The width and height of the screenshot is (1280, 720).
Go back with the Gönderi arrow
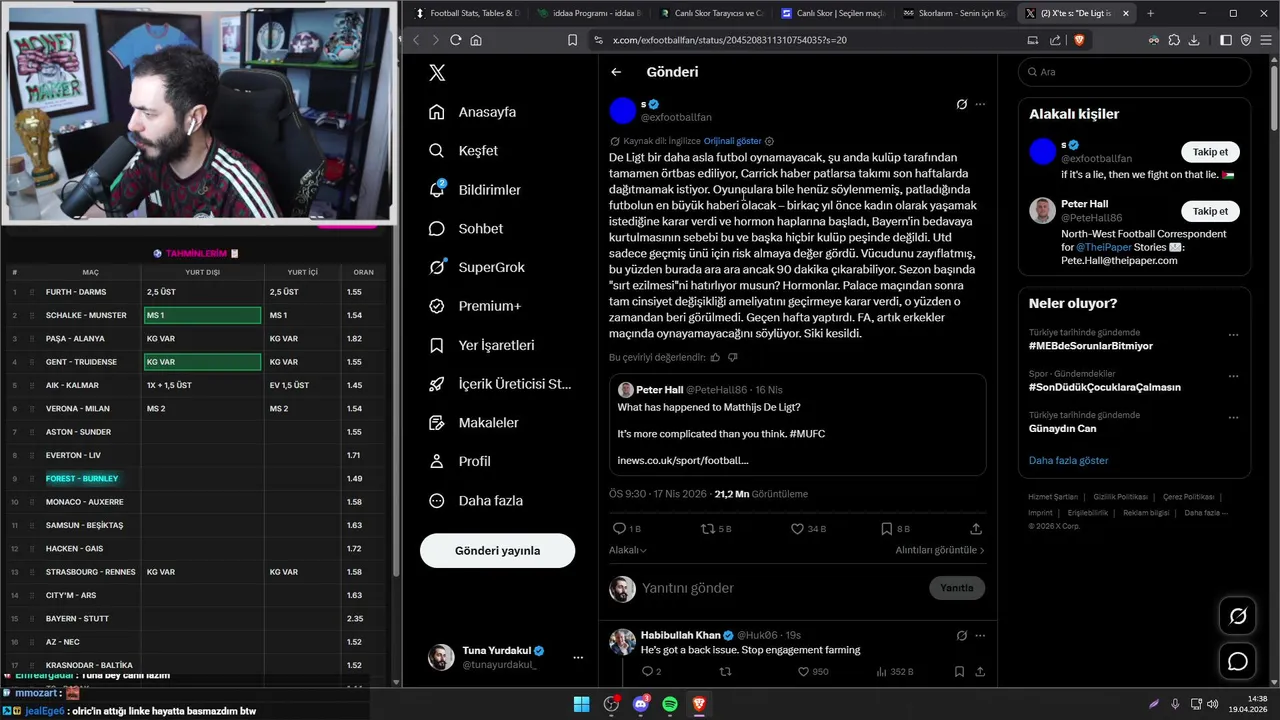point(616,72)
